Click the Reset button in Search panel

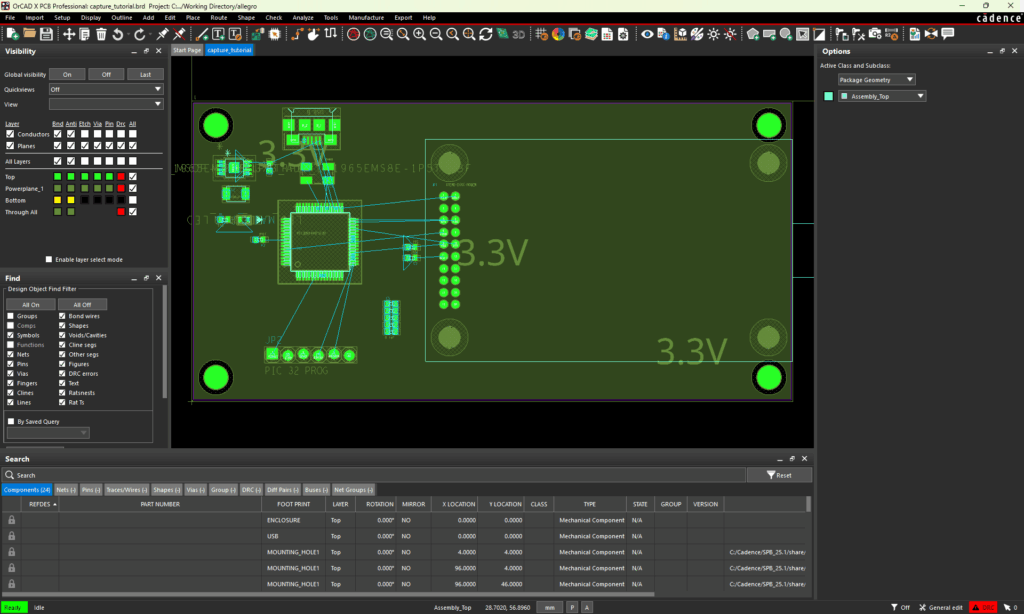[x=778, y=474]
